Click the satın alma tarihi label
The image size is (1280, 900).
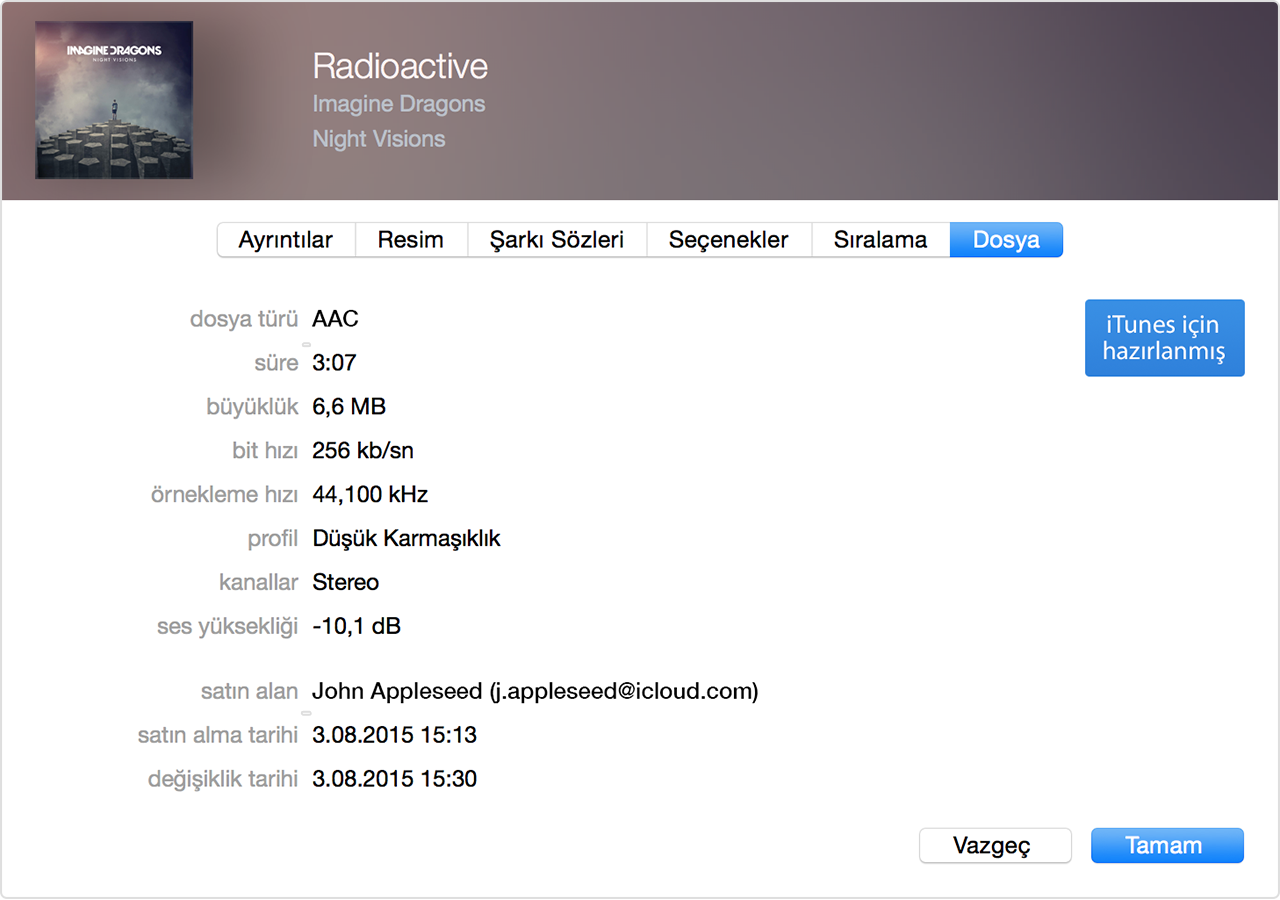[218, 735]
